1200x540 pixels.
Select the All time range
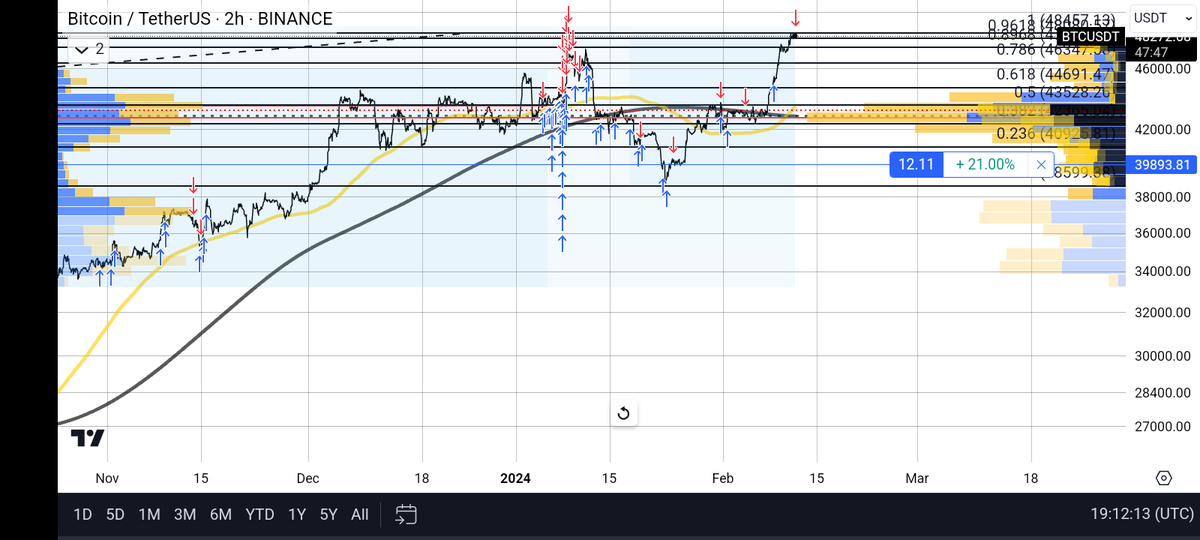point(360,515)
